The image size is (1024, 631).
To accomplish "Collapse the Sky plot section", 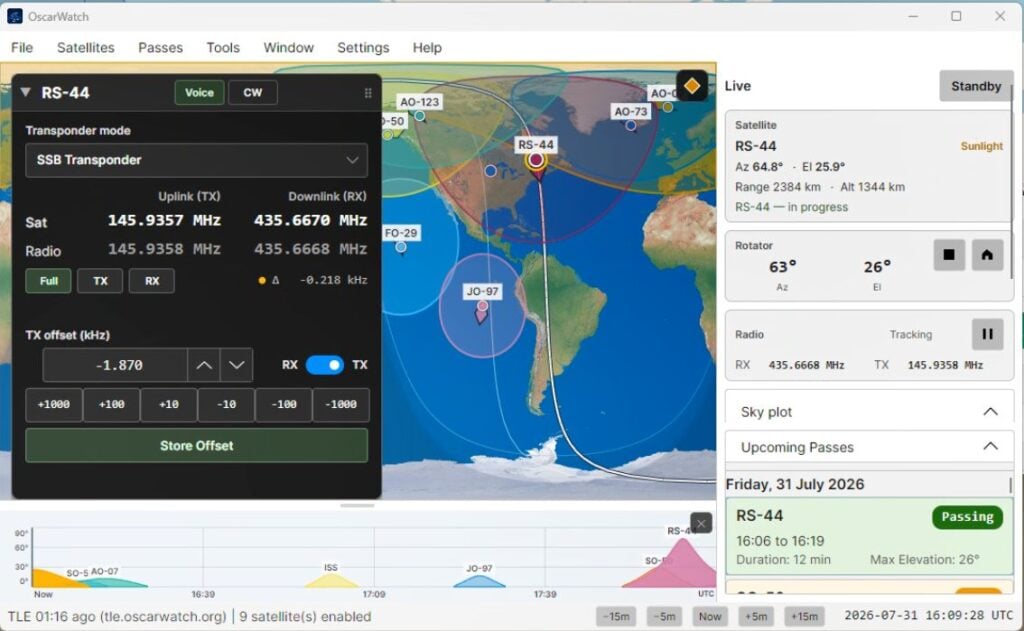I will (x=990, y=412).
